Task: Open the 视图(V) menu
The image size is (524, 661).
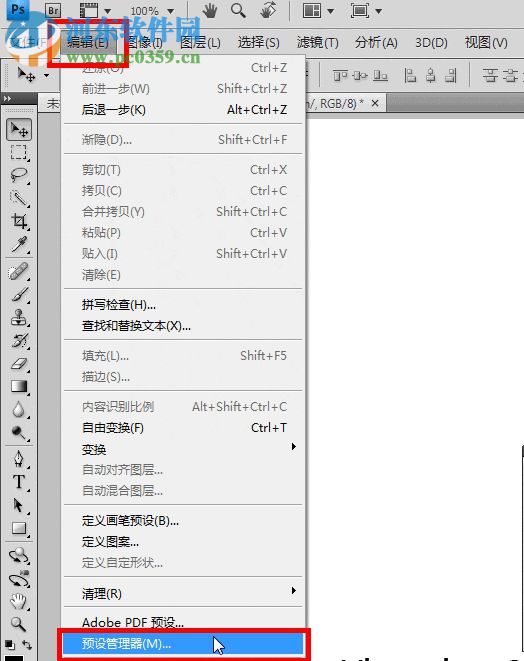Action: pyautogui.click(x=486, y=43)
